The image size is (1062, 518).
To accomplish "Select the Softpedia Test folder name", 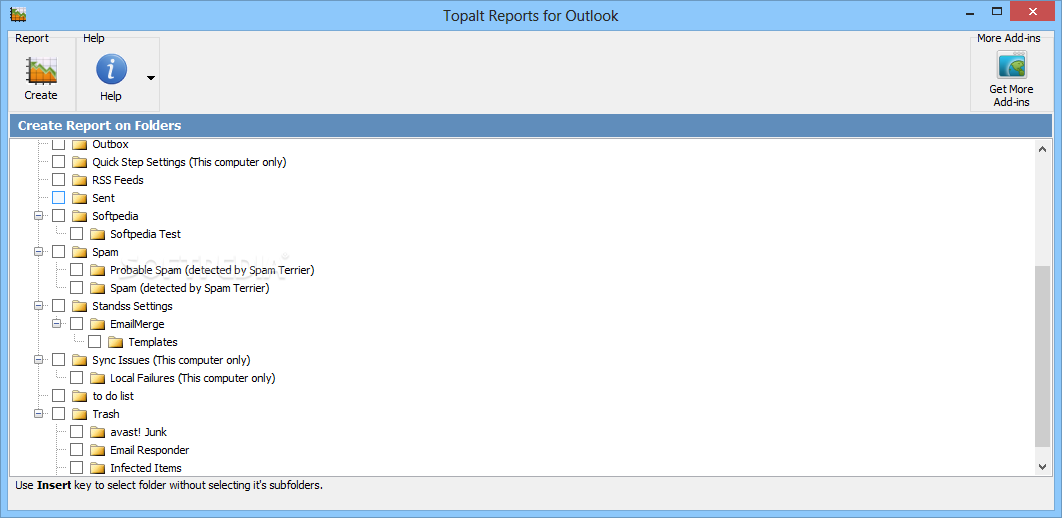I will 146,234.
